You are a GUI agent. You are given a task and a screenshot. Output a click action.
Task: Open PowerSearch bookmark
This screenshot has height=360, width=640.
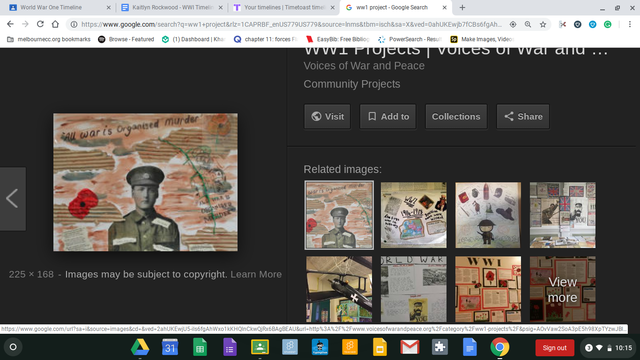coord(410,39)
